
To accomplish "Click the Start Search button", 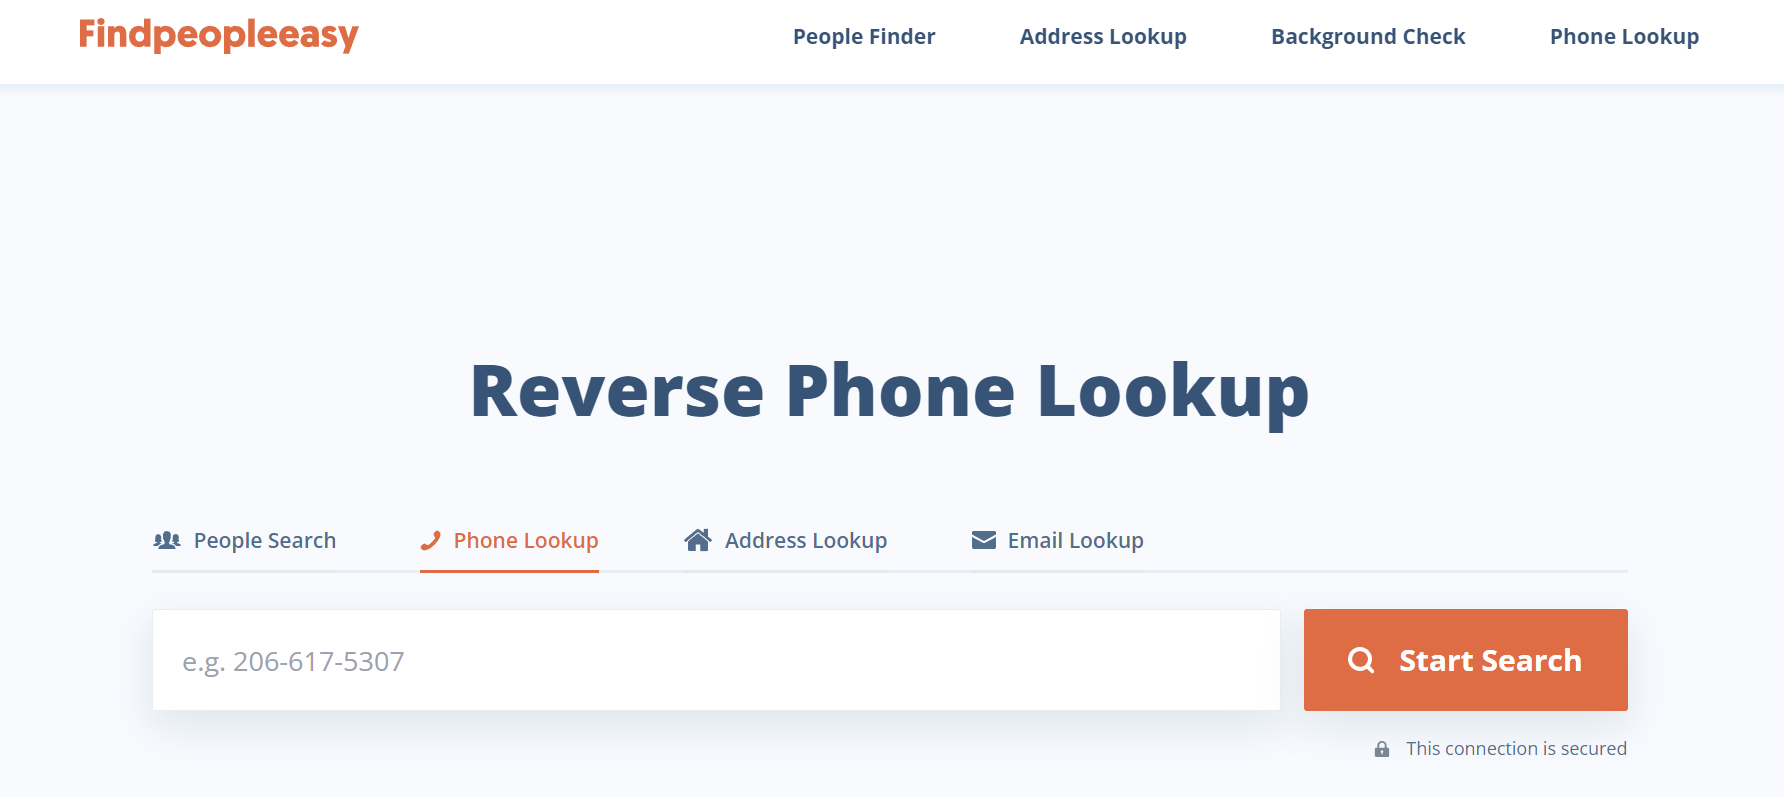I will tap(1466, 660).
